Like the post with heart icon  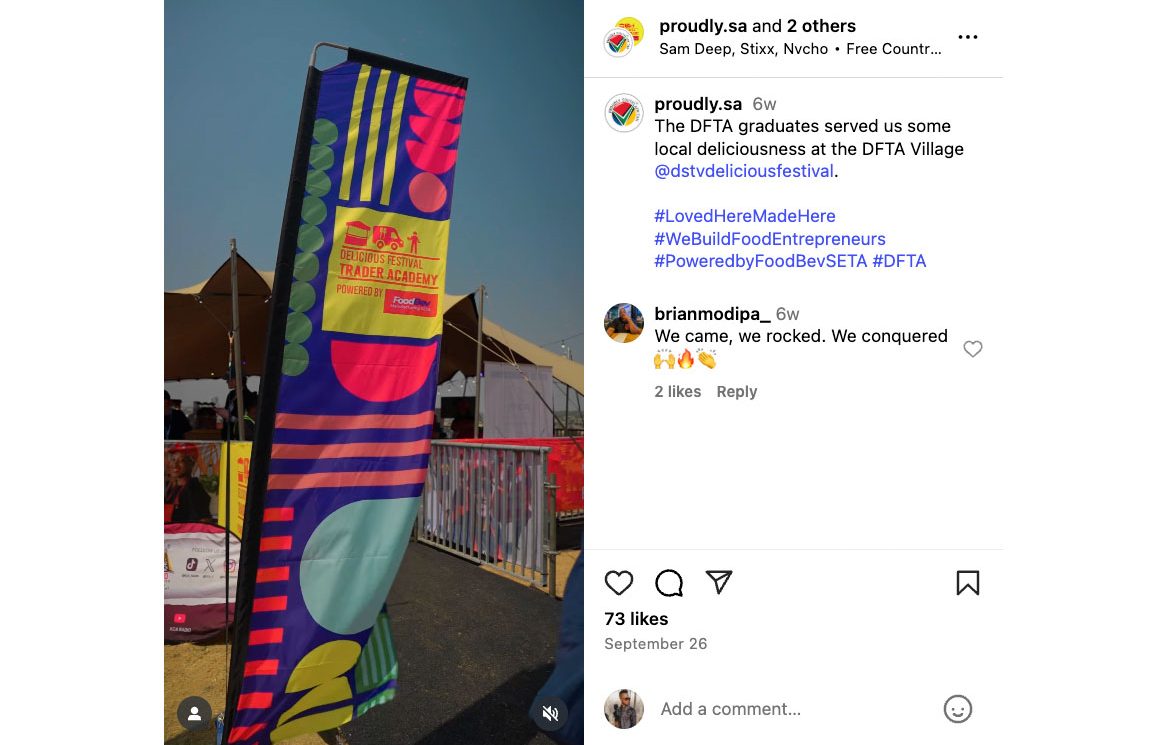coord(619,583)
